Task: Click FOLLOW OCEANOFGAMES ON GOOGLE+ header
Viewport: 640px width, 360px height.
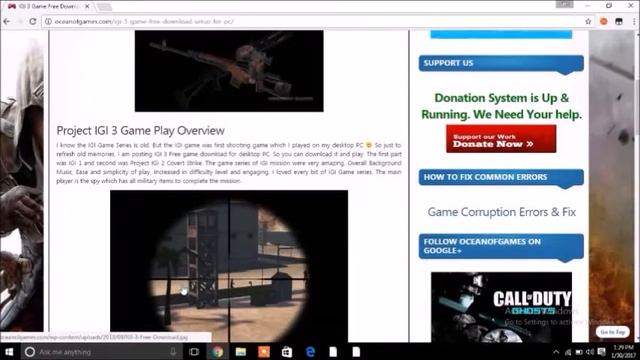Action: pyautogui.click(x=501, y=246)
